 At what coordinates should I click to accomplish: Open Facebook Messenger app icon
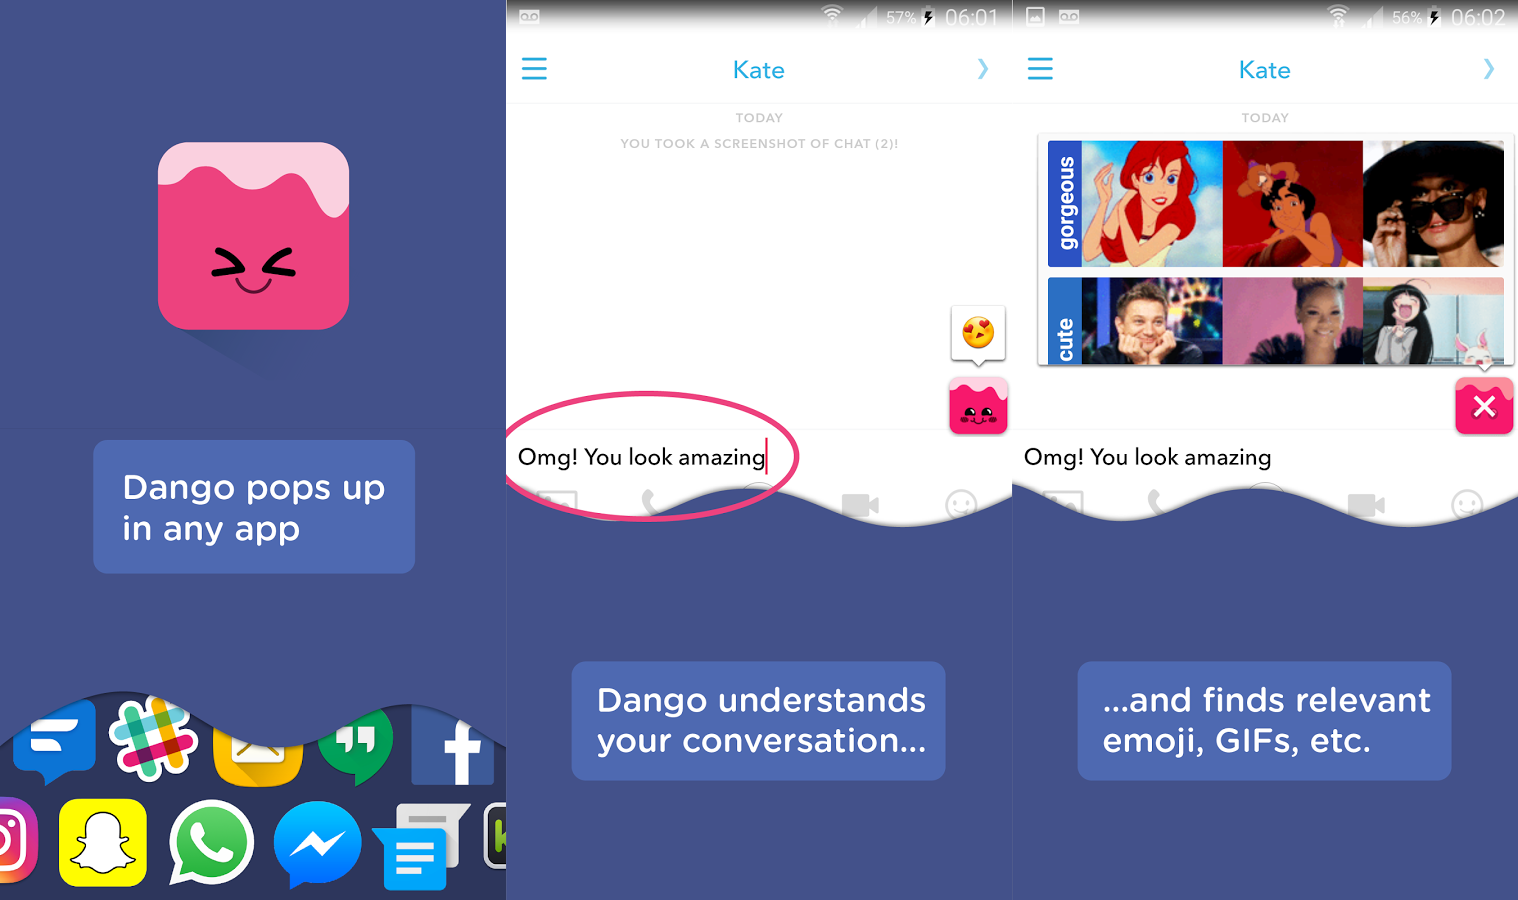317,844
